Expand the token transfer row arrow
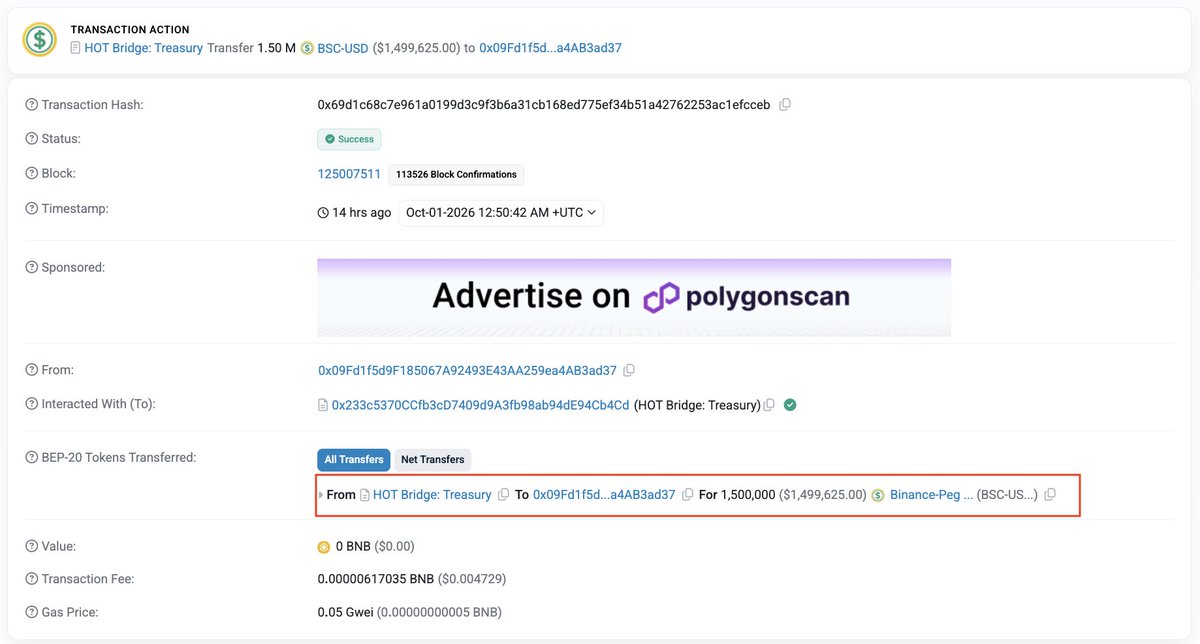Viewport: 1200px width, 644px height. point(321,495)
